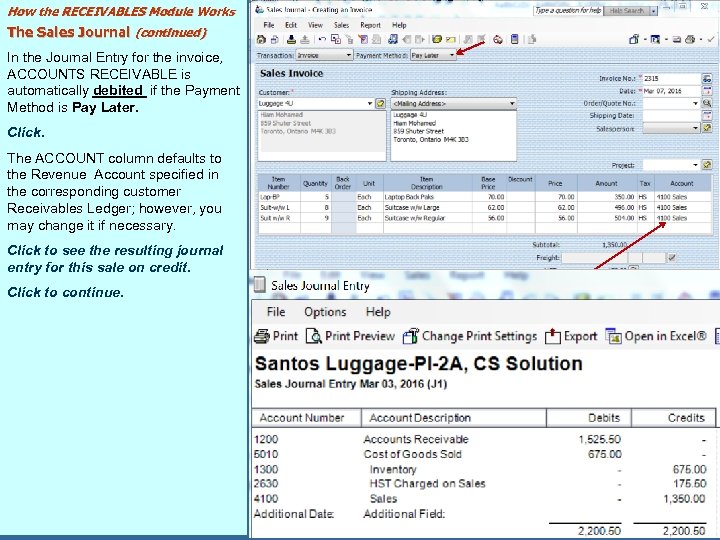Click the pin icon beside the Project dropdown

[707, 164]
